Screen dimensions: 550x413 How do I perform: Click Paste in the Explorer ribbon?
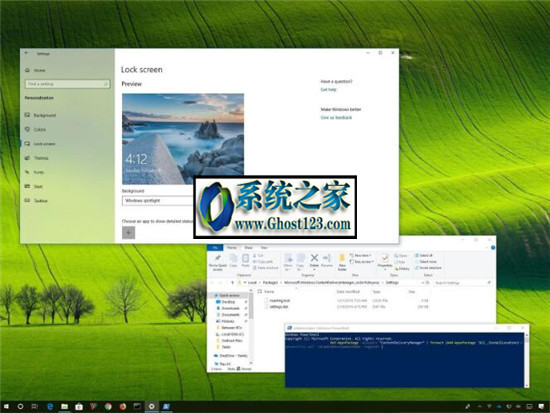click(246, 261)
